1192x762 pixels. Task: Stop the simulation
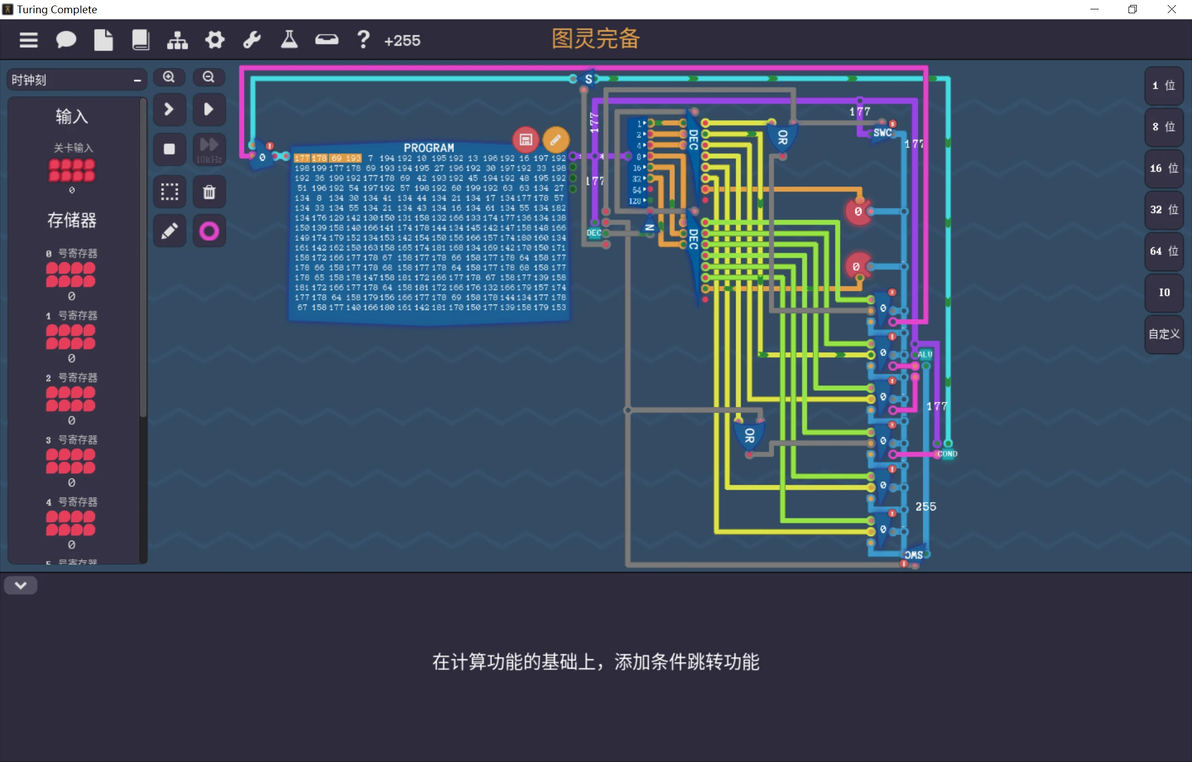point(170,149)
